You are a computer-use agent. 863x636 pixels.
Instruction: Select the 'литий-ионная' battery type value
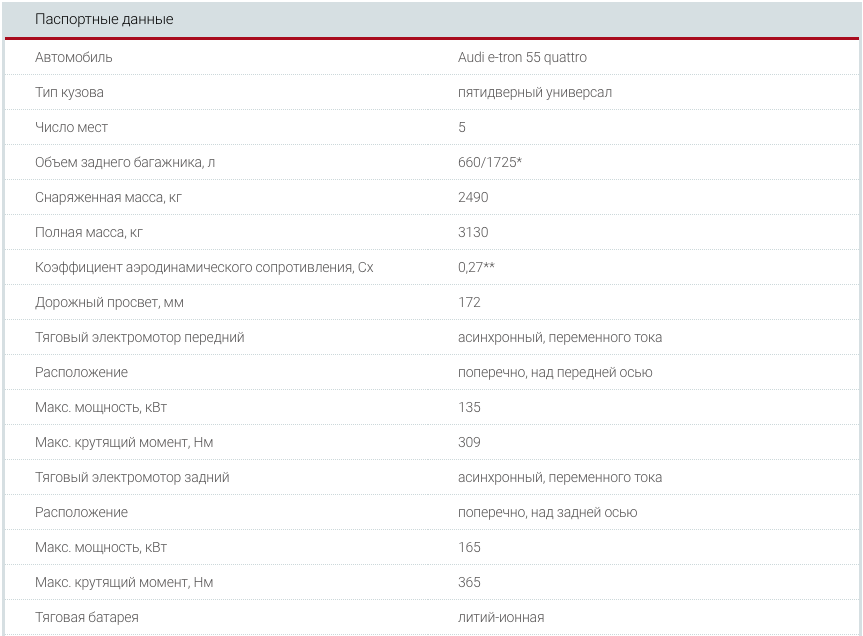(501, 617)
